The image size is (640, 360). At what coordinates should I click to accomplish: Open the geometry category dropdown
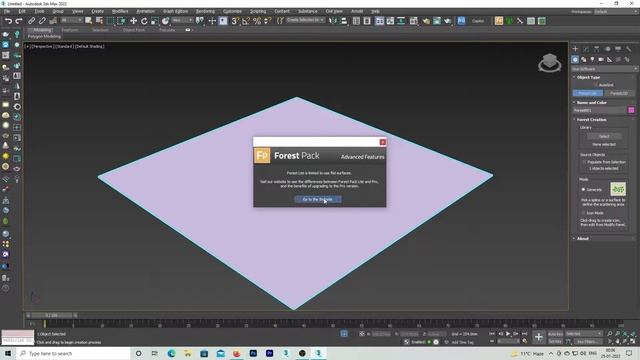point(604,69)
